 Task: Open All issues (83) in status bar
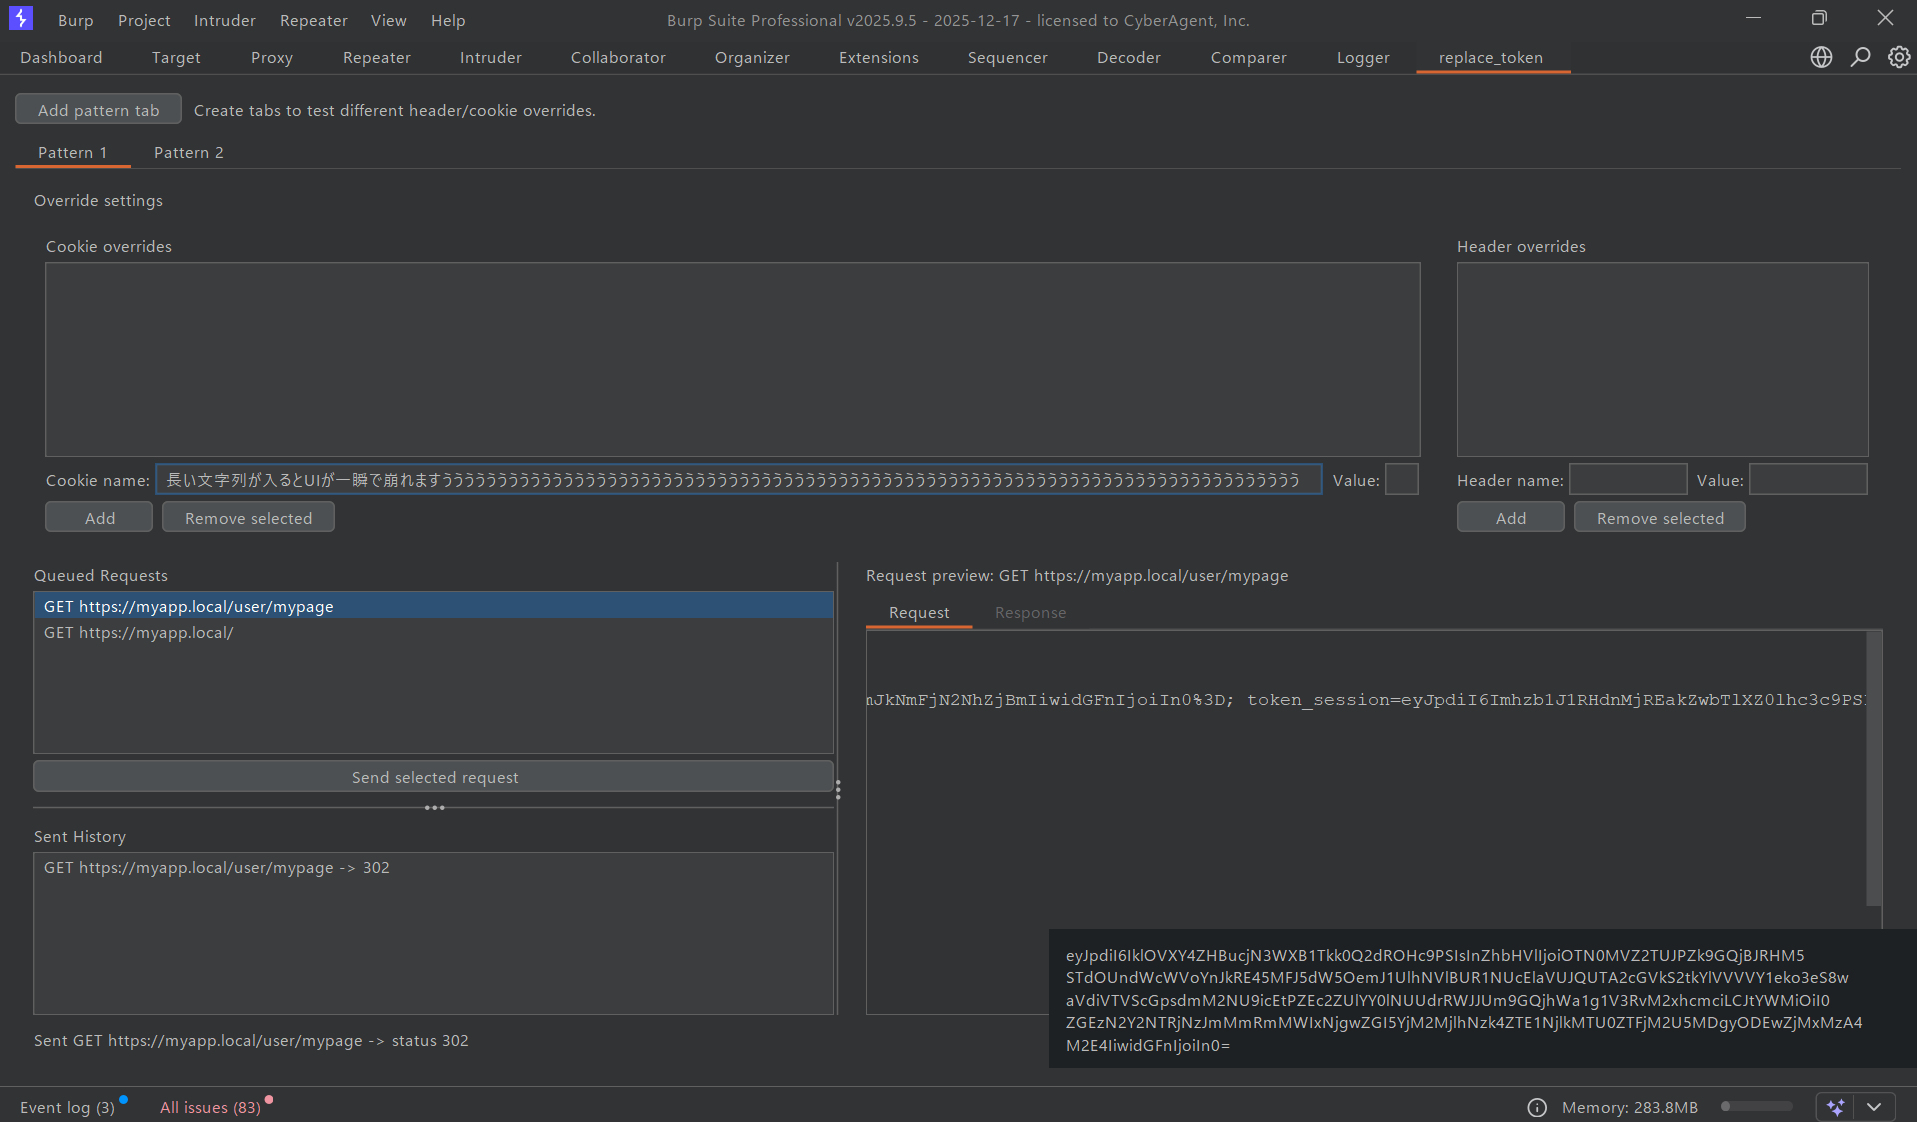click(210, 1107)
